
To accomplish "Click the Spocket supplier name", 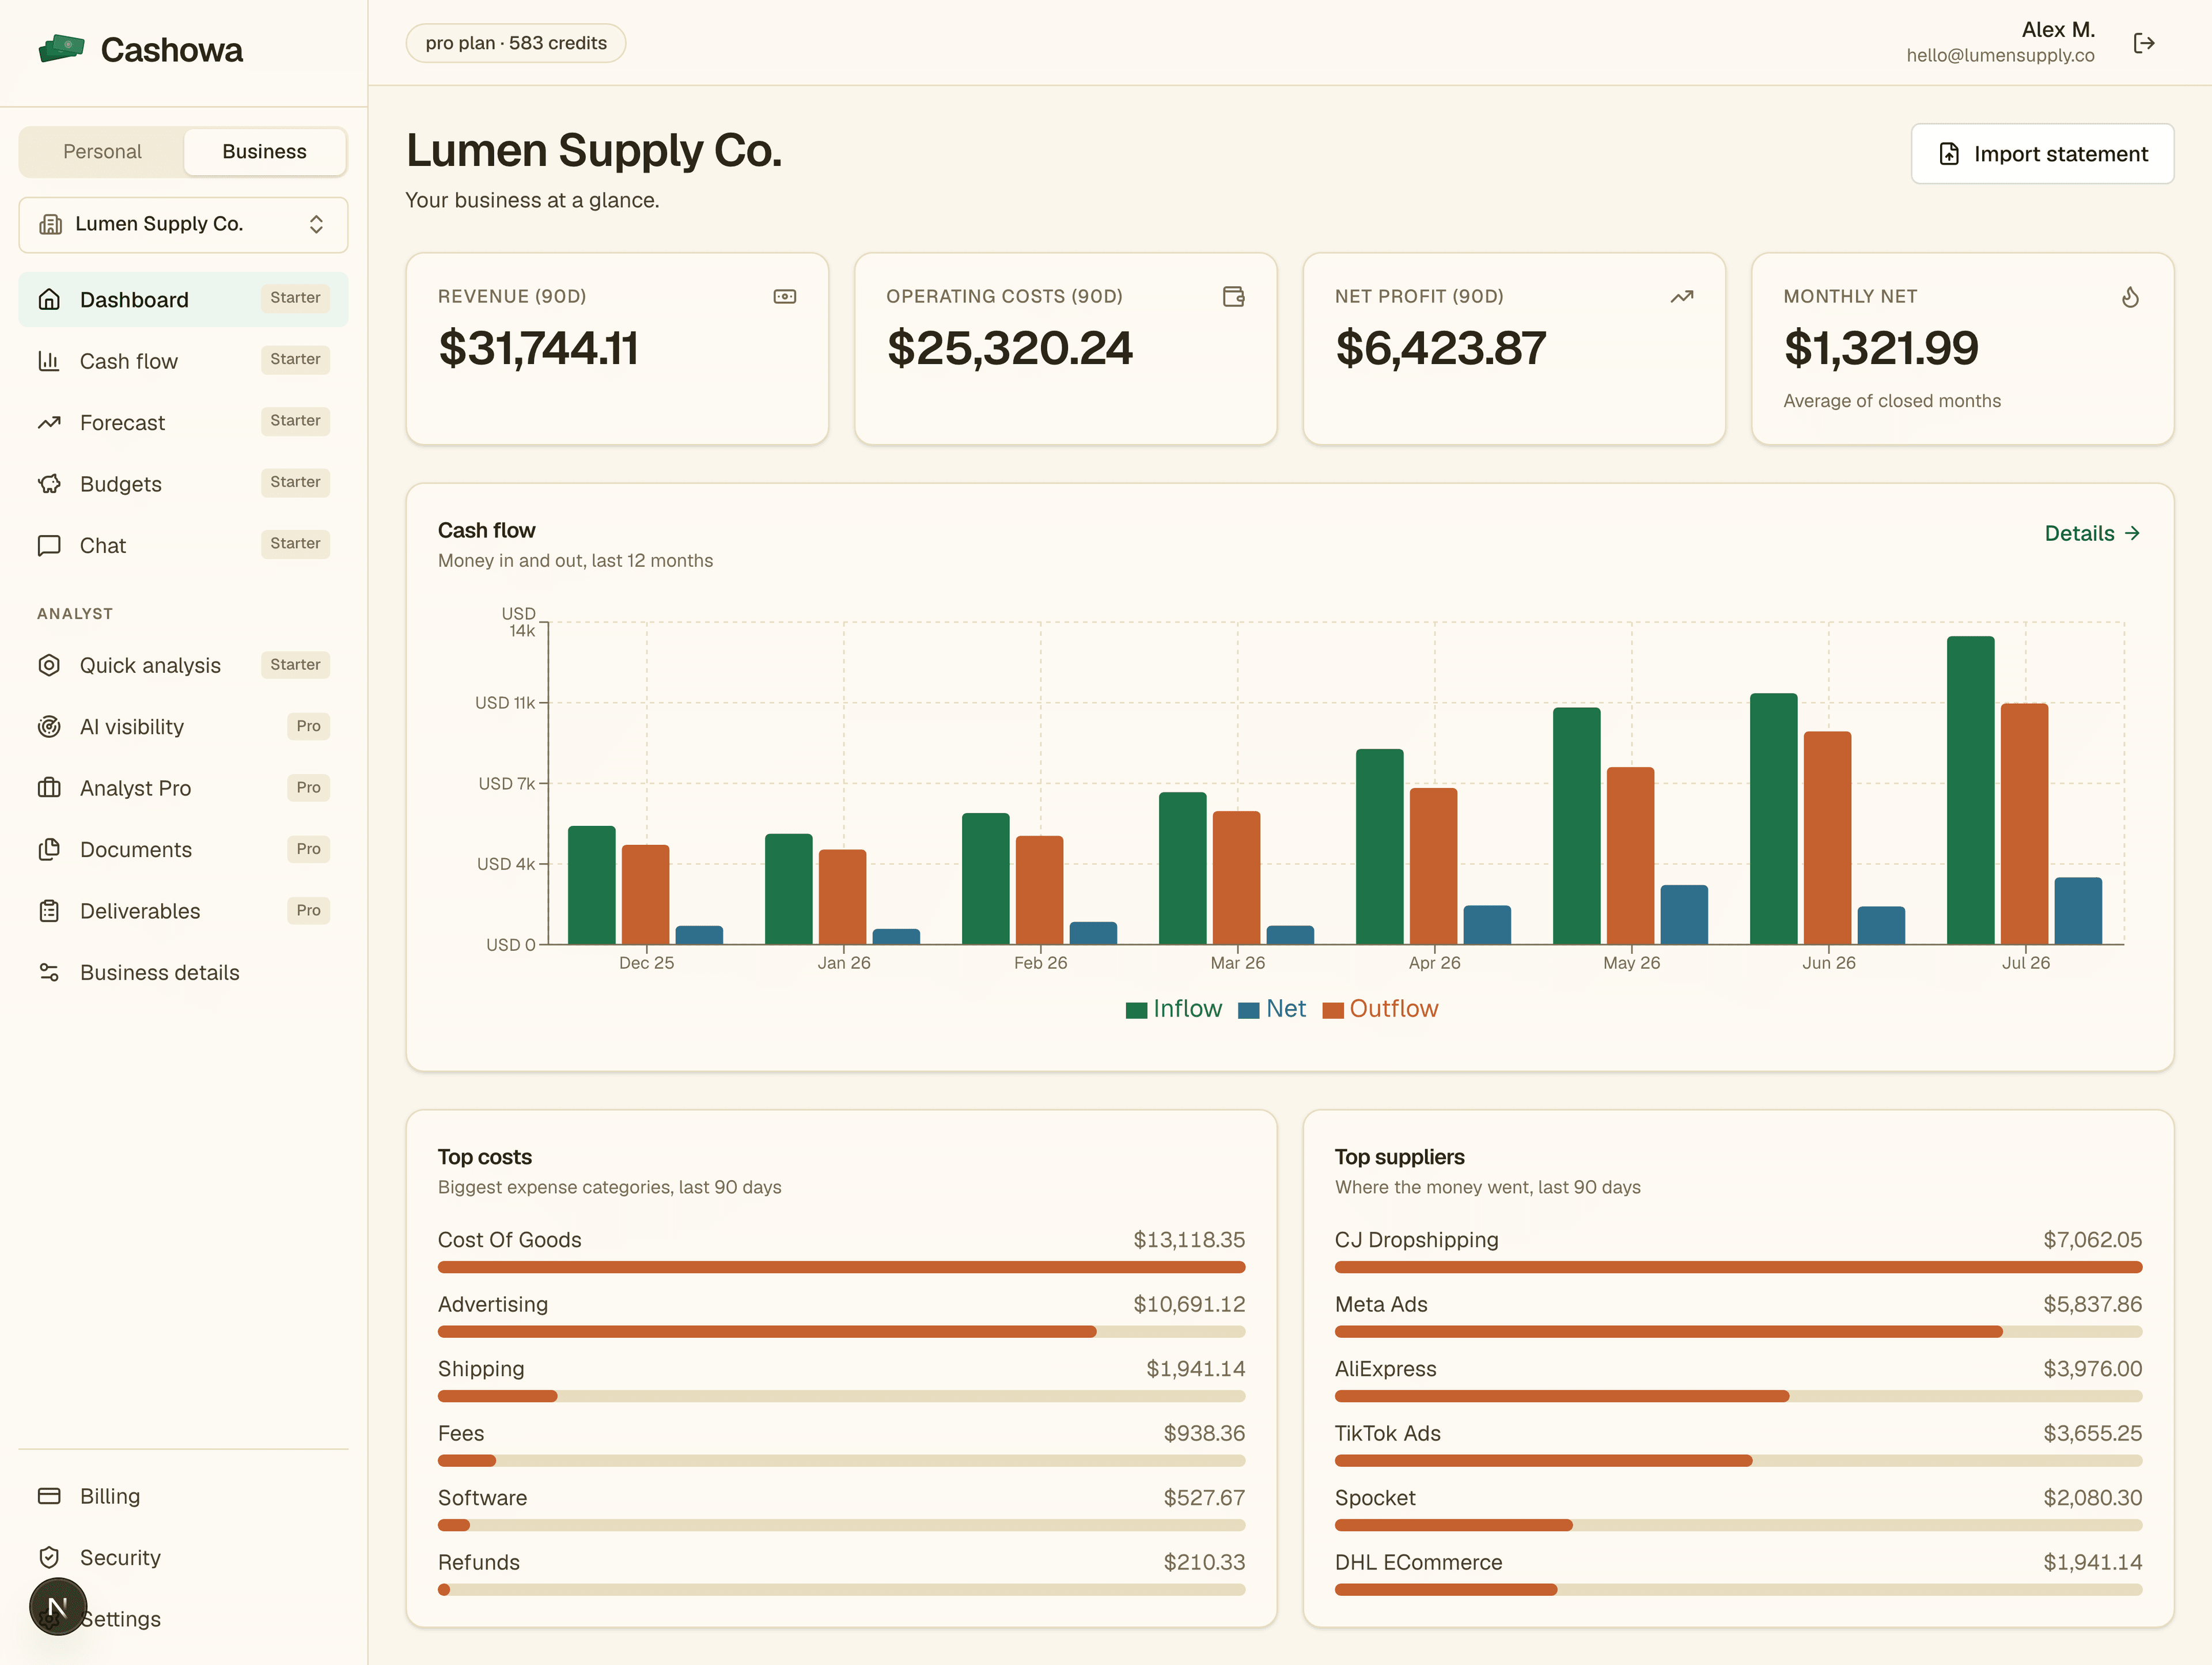I will [1375, 1498].
